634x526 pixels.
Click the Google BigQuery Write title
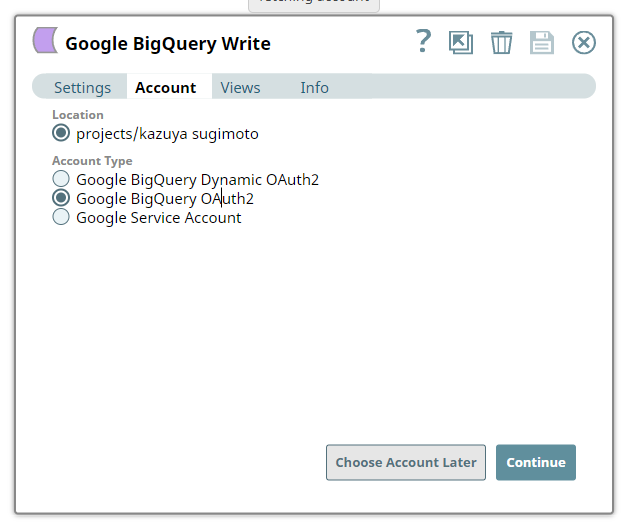(x=168, y=44)
